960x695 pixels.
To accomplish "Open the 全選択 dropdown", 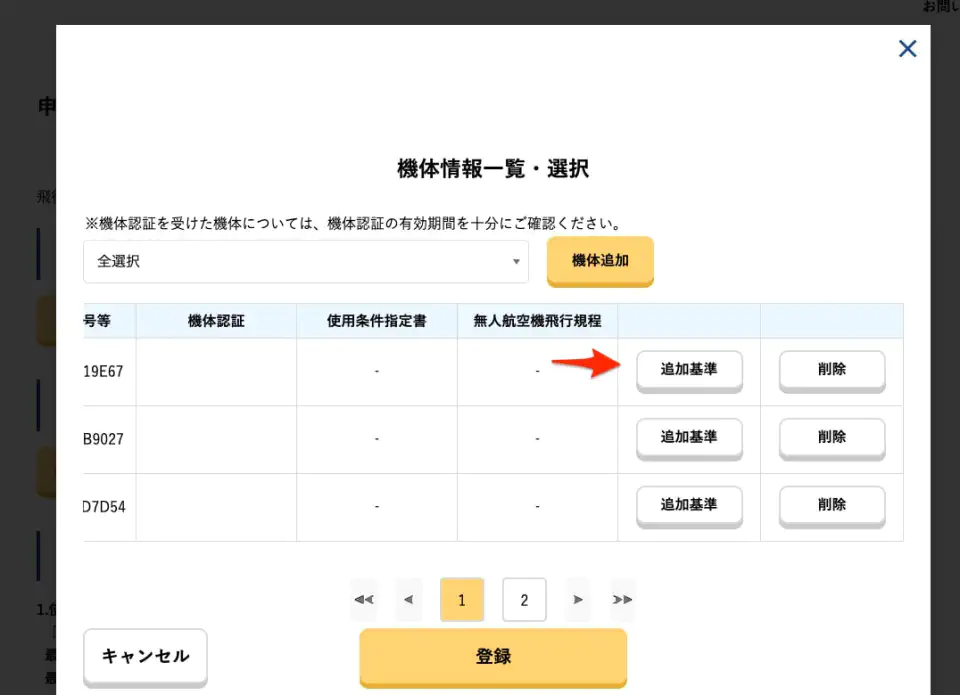I will pyautogui.click(x=306, y=261).
